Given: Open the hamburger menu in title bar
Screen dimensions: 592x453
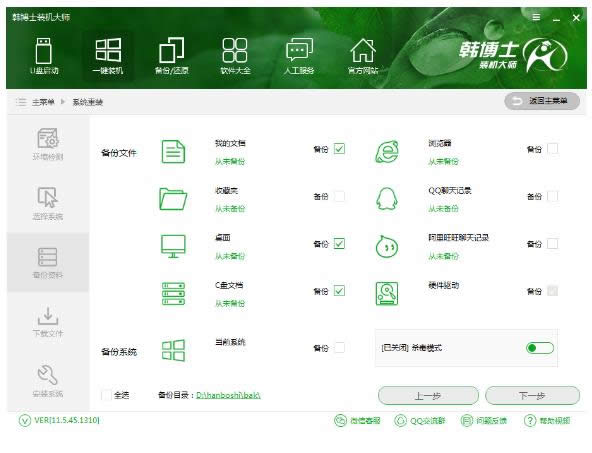Looking at the screenshot, I should pos(536,17).
